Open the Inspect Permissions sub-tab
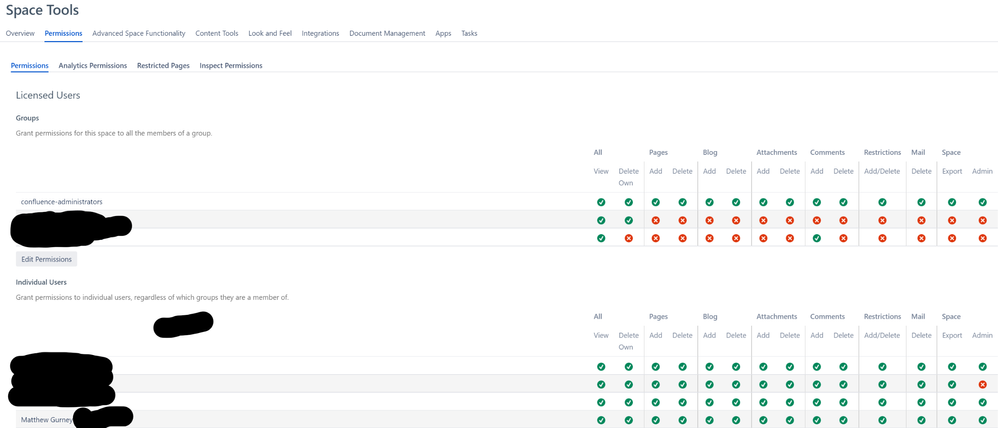This screenshot has width=998, height=428. (x=231, y=66)
